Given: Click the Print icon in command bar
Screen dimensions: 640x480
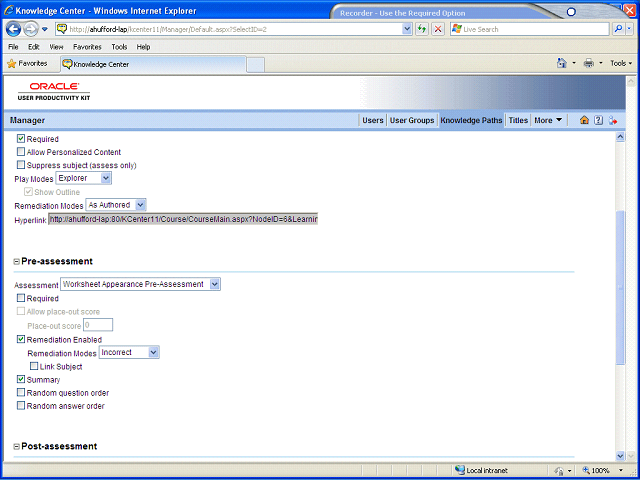Looking at the screenshot, I should pyautogui.click(x=589, y=63).
